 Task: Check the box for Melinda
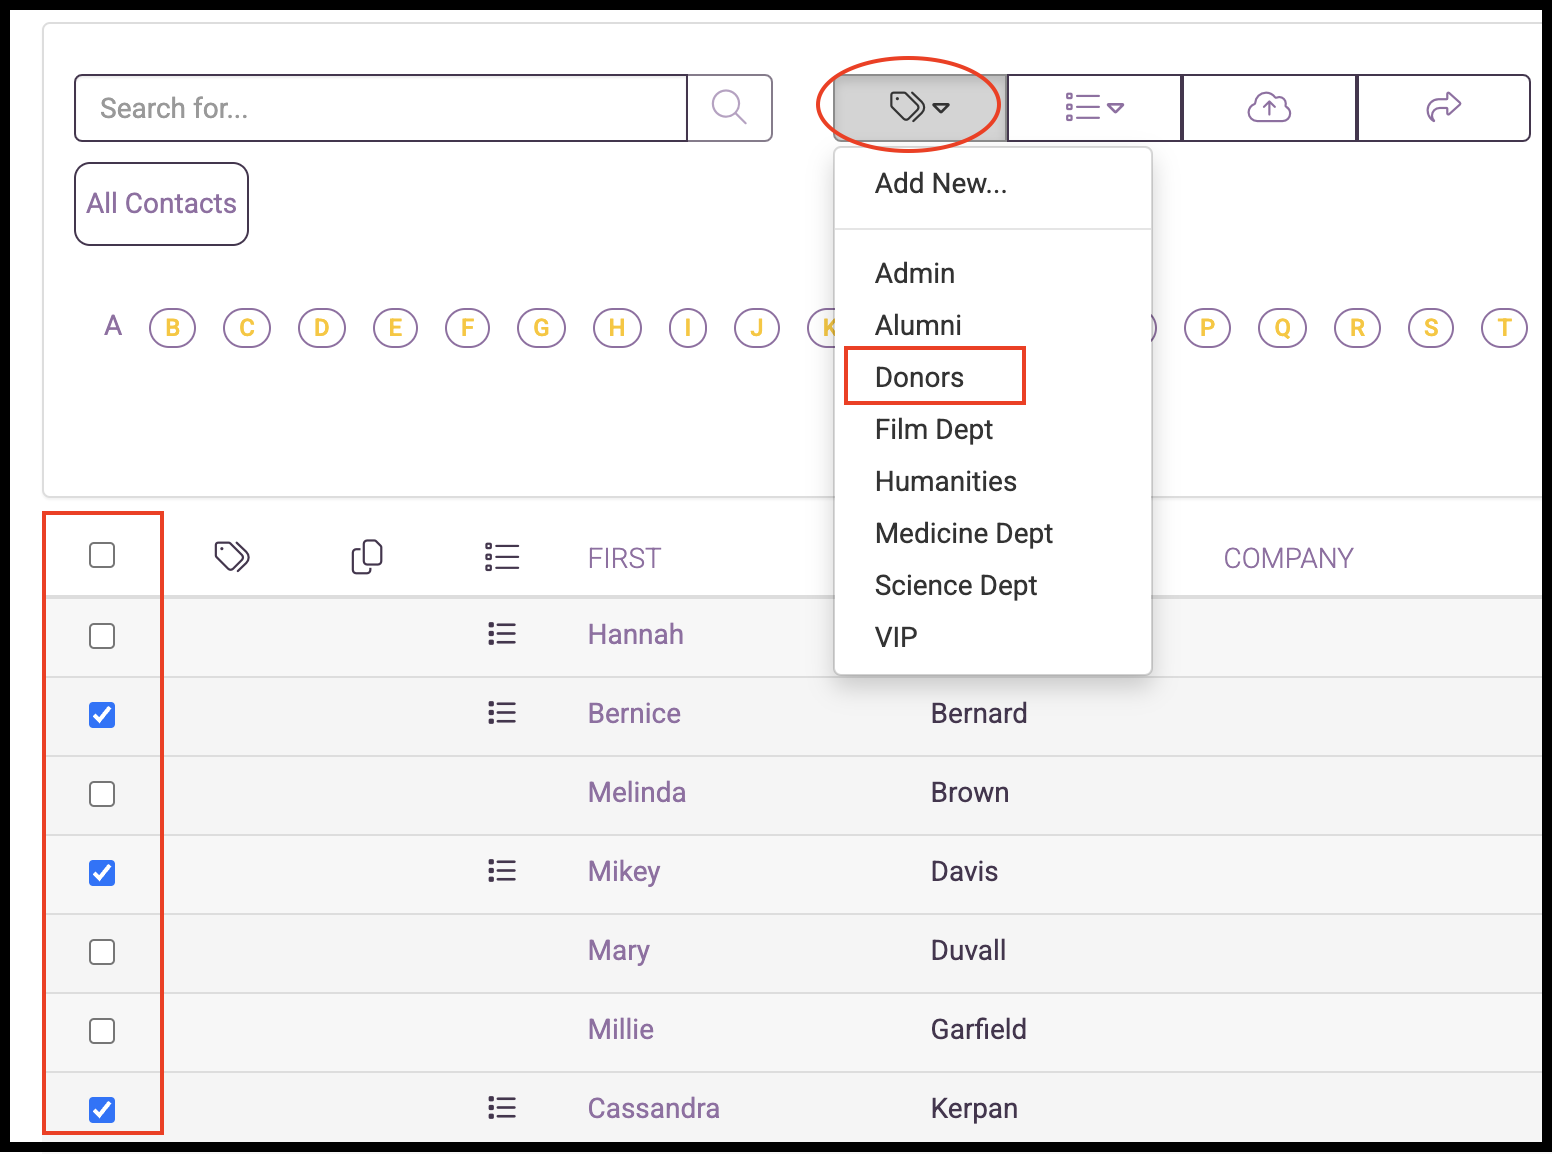[102, 794]
